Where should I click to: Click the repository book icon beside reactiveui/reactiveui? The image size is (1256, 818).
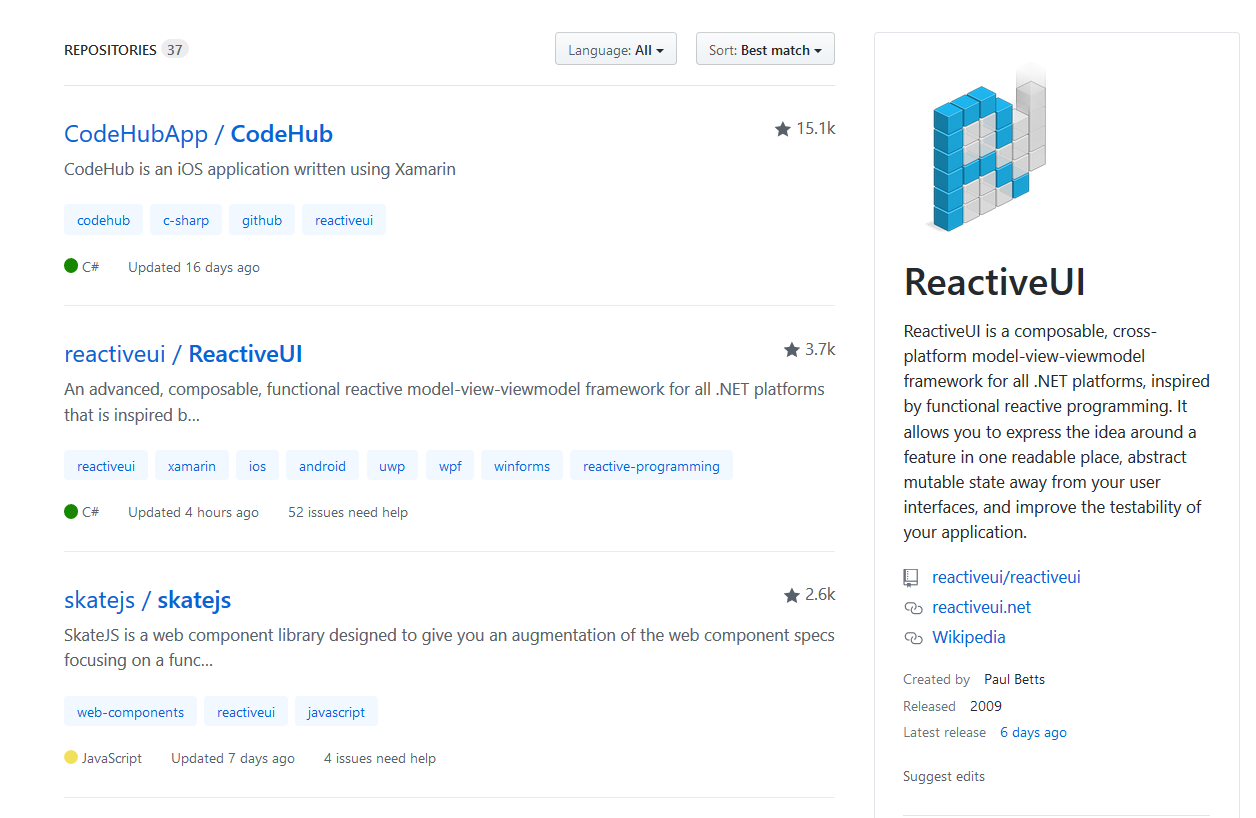pos(910,577)
